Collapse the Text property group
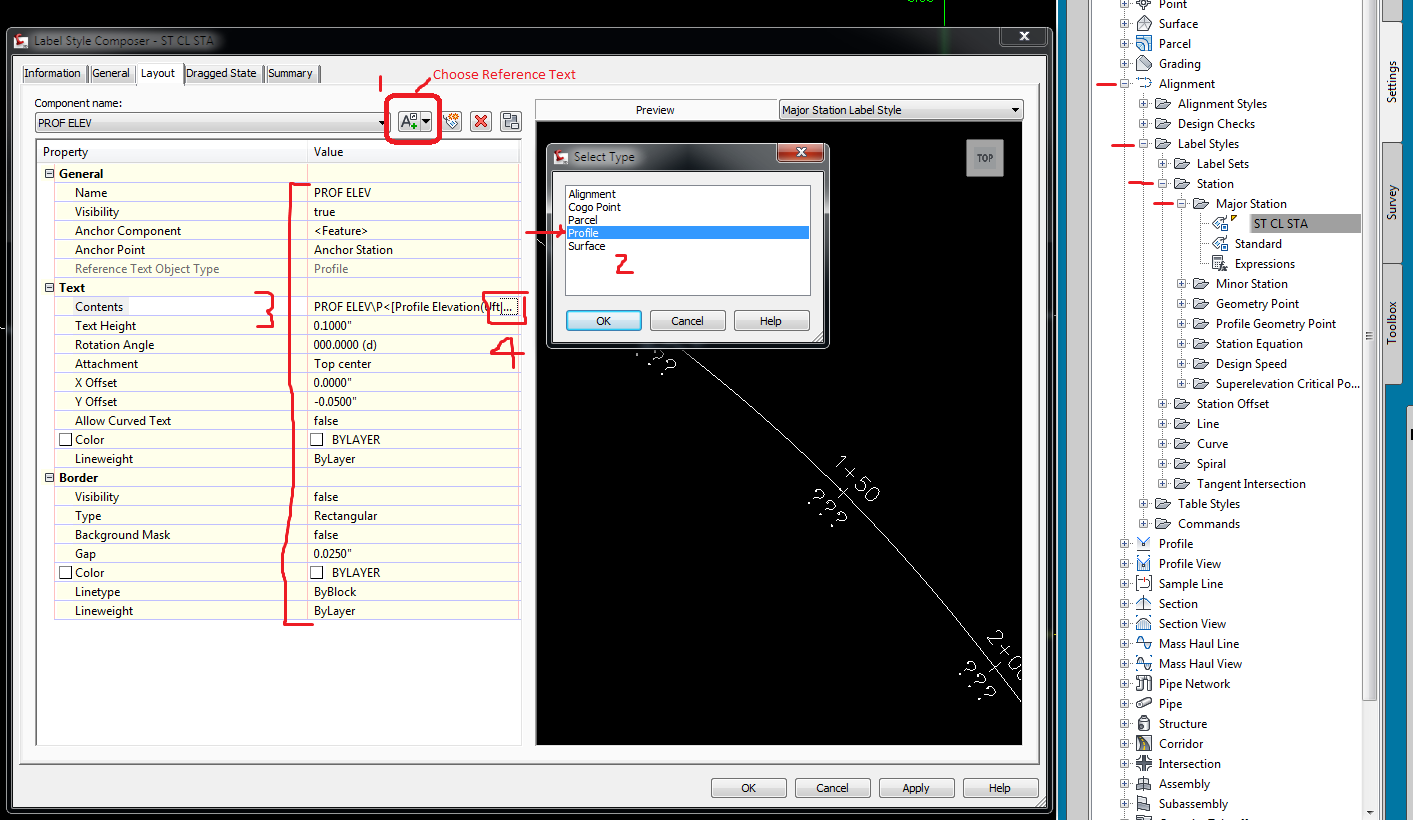1413x820 pixels. 50,288
